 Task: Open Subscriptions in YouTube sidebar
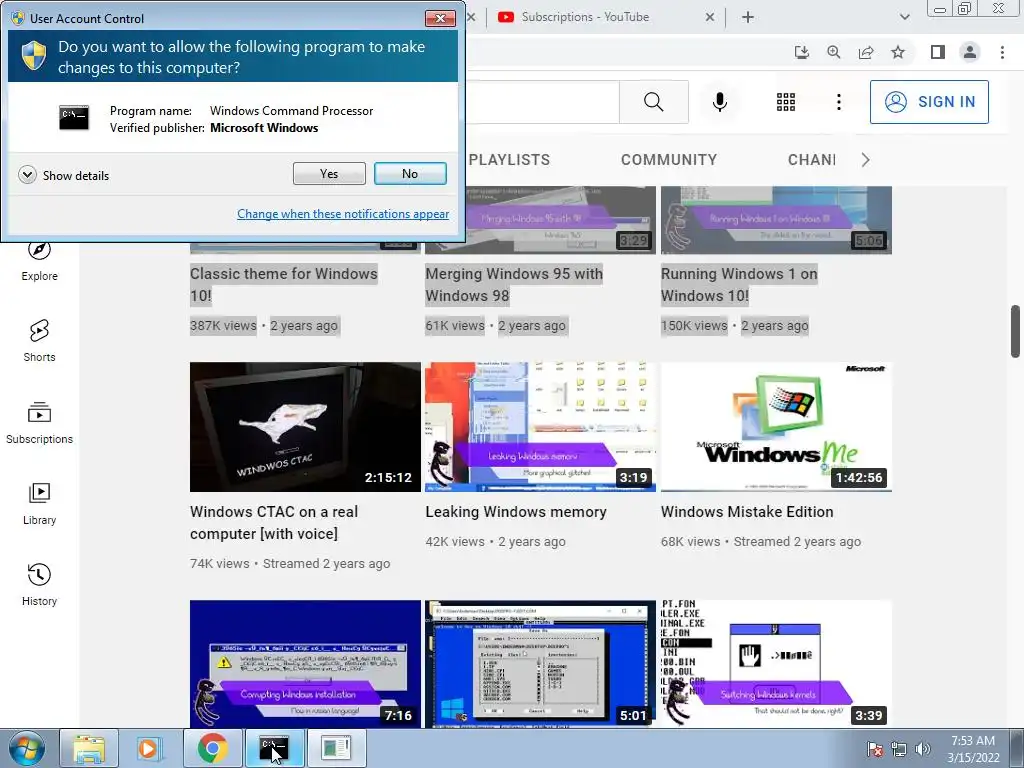click(x=39, y=423)
